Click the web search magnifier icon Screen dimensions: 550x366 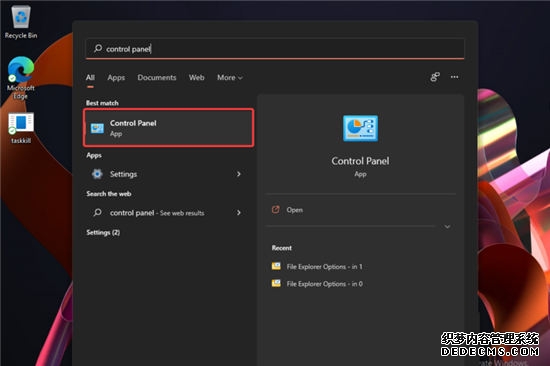click(x=98, y=212)
